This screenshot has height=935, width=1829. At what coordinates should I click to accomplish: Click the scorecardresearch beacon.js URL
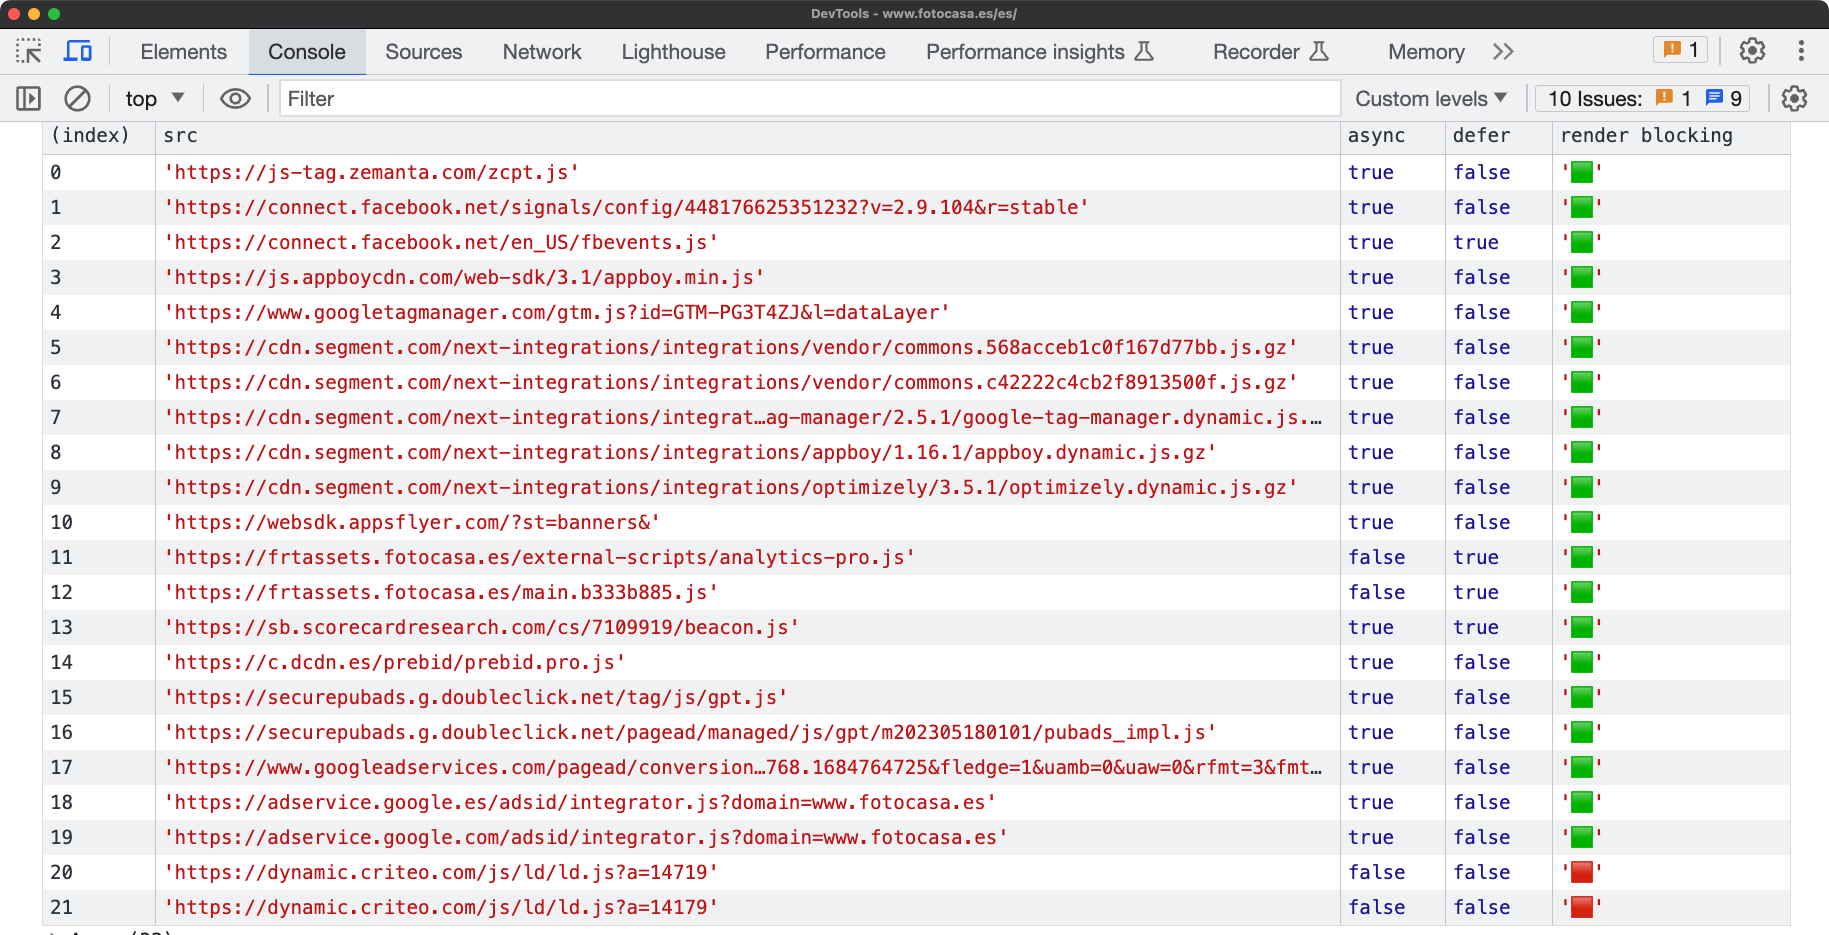481,627
